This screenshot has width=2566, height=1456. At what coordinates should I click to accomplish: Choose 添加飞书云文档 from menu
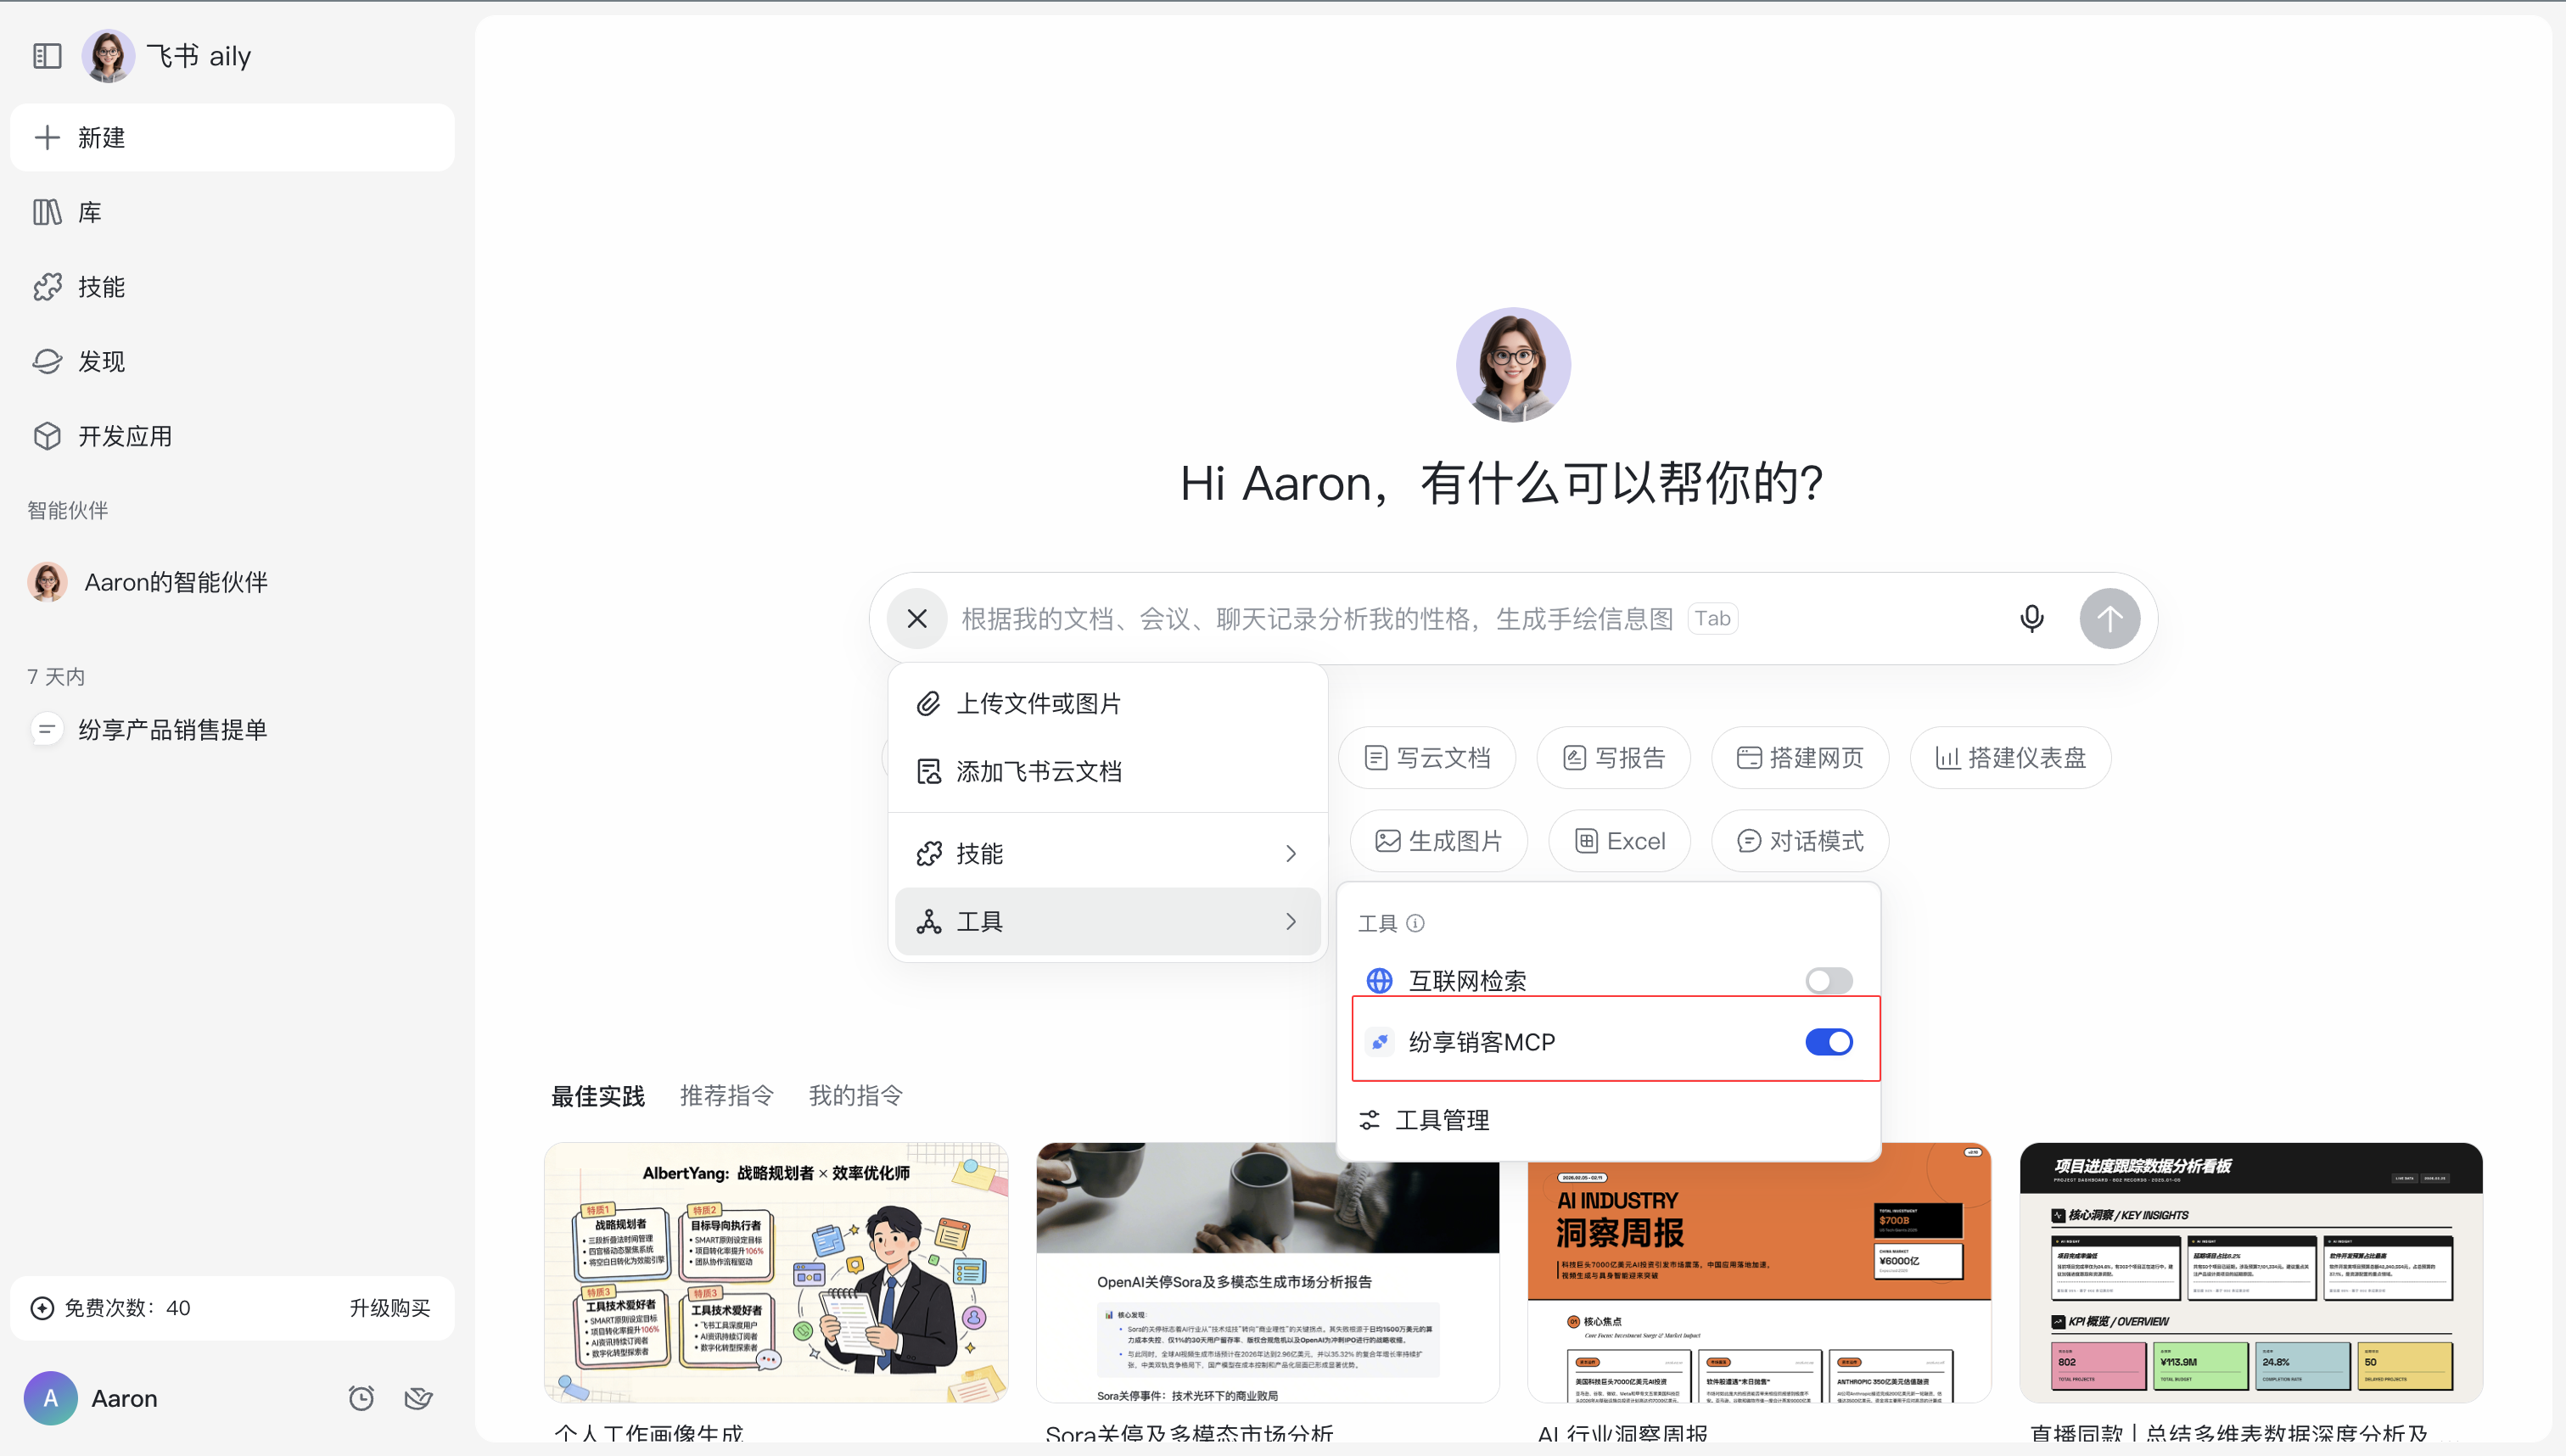tap(1038, 771)
